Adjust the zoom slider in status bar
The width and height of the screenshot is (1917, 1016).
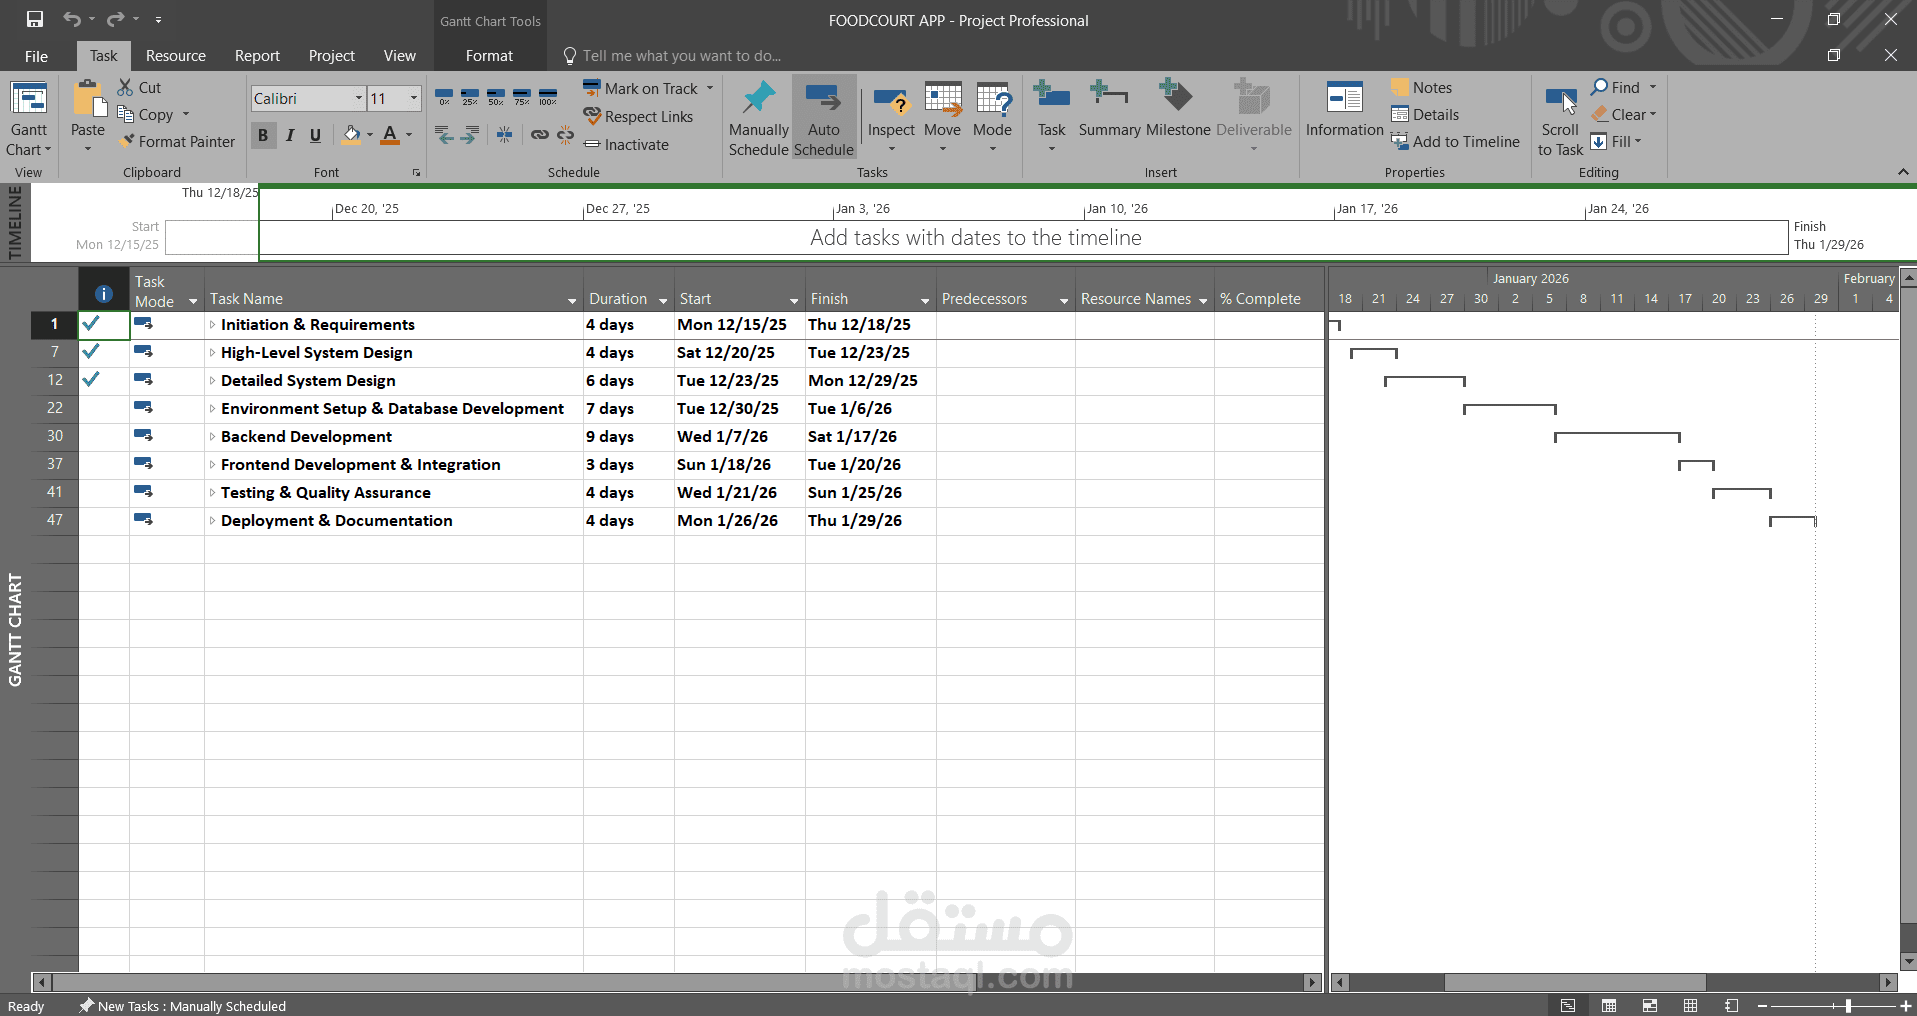tap(1848, 1006)
